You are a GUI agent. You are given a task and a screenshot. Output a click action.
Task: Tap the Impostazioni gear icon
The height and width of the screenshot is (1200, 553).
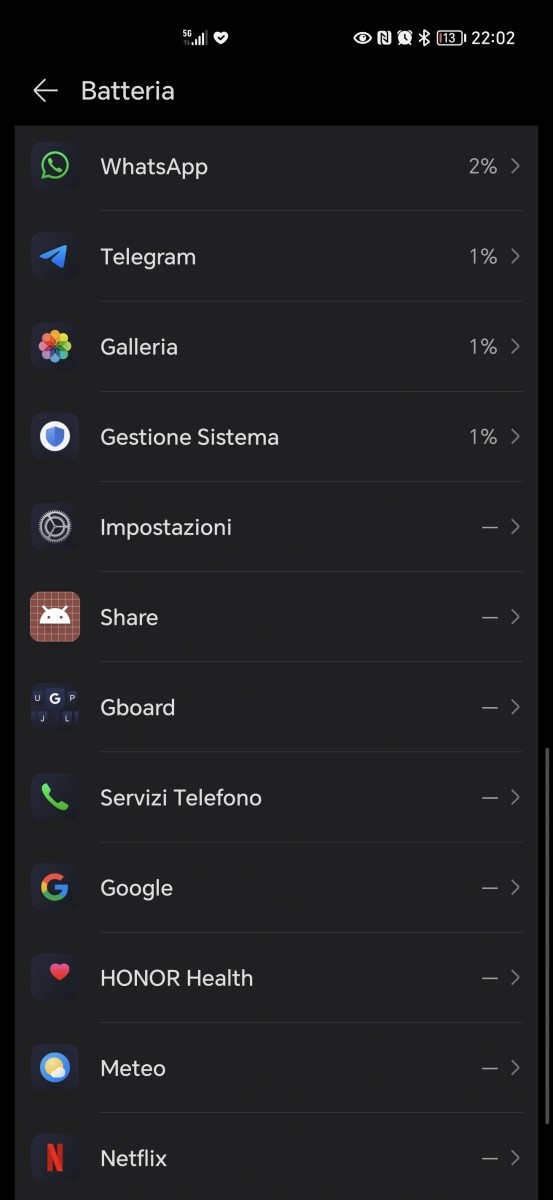pos(55,527)
